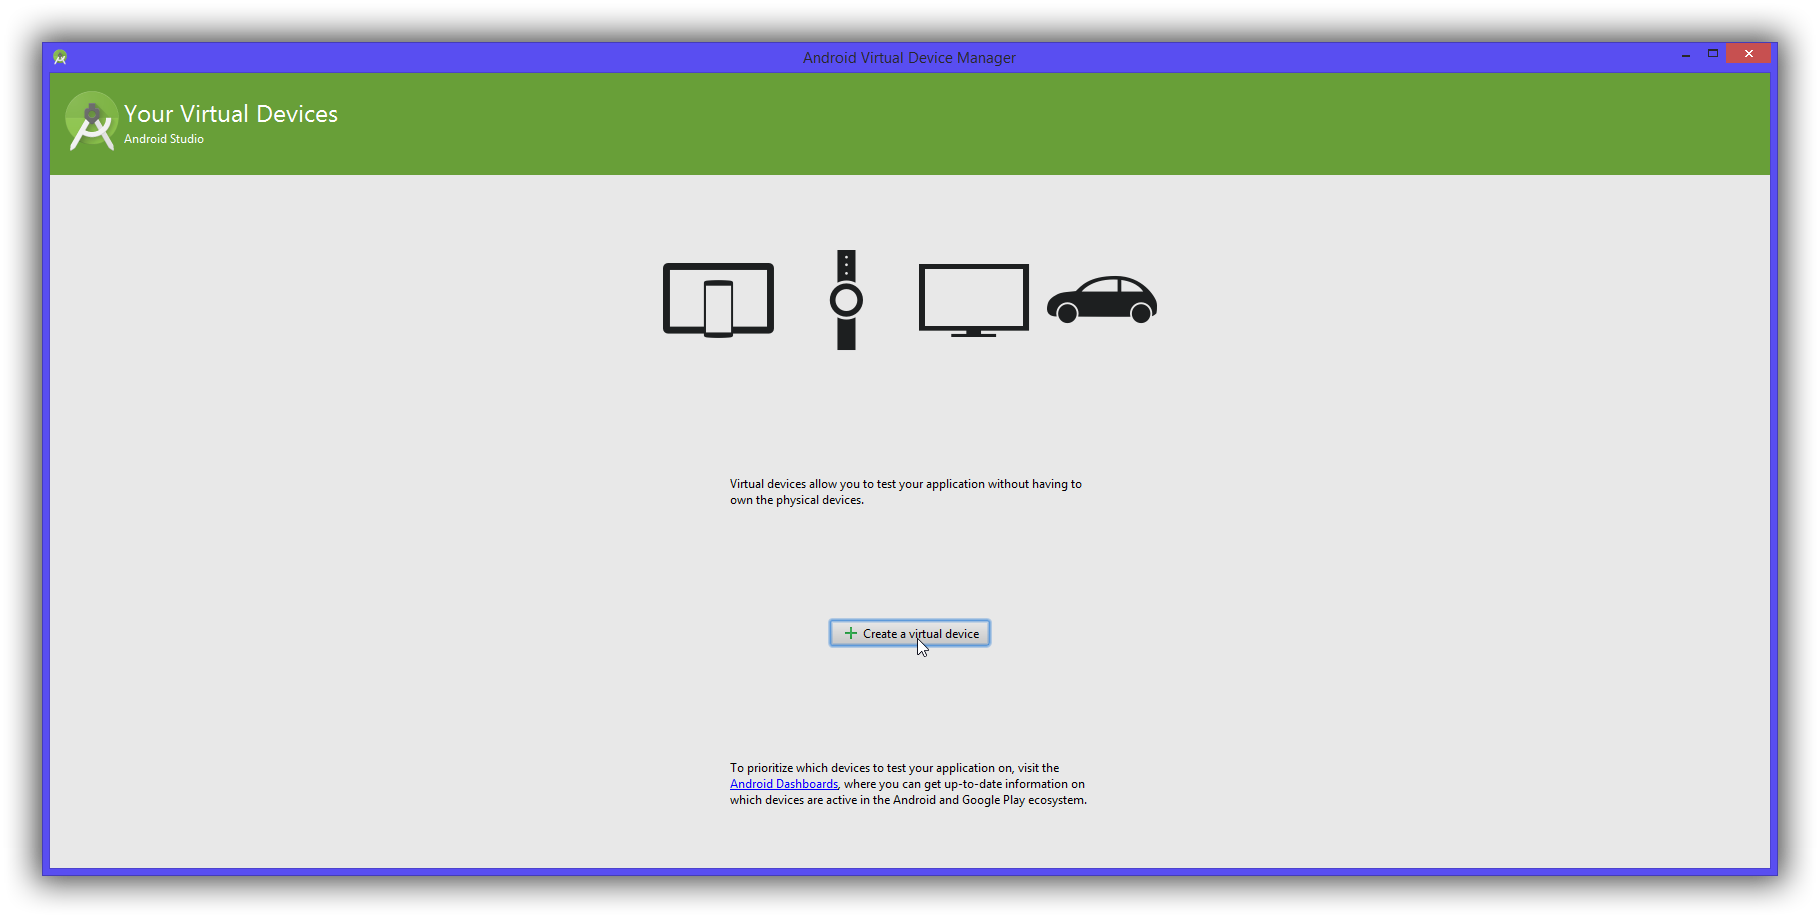
Task: Click the TV screen device icon
Action: 974,300
